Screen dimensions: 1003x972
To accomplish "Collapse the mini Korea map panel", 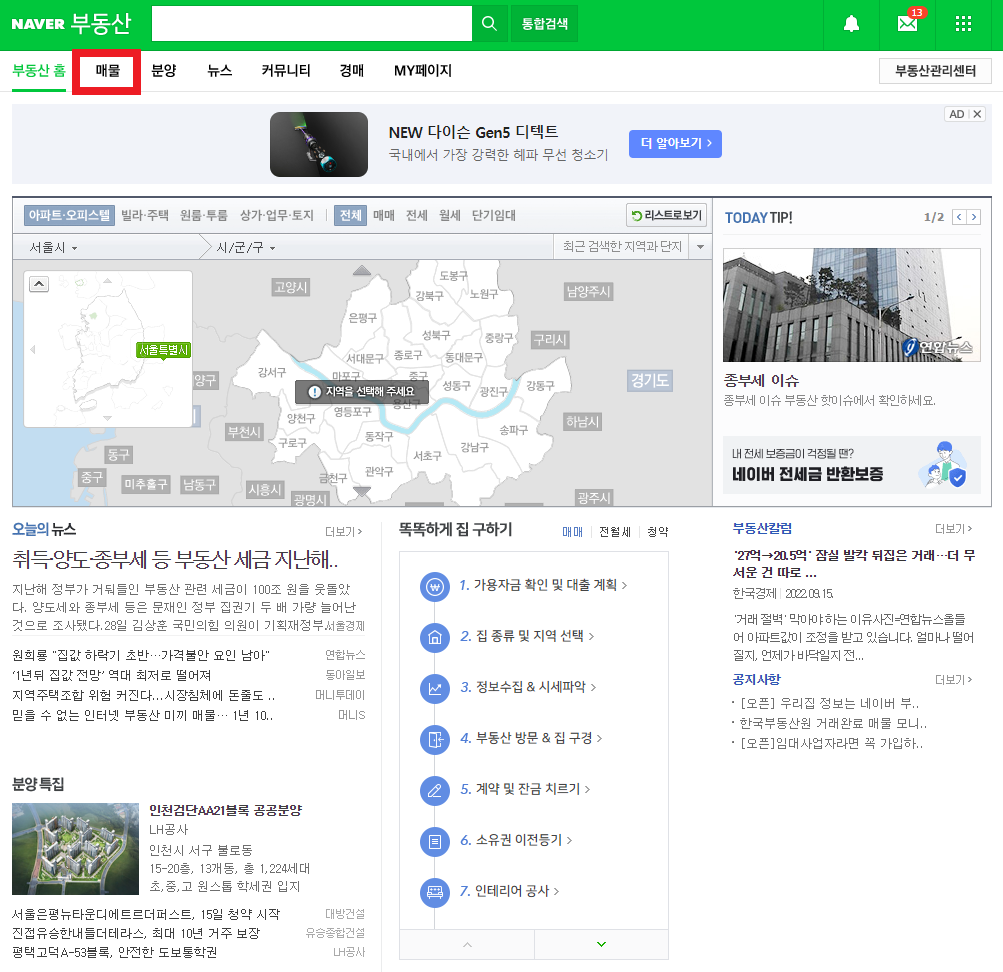I will pos(39,285).
